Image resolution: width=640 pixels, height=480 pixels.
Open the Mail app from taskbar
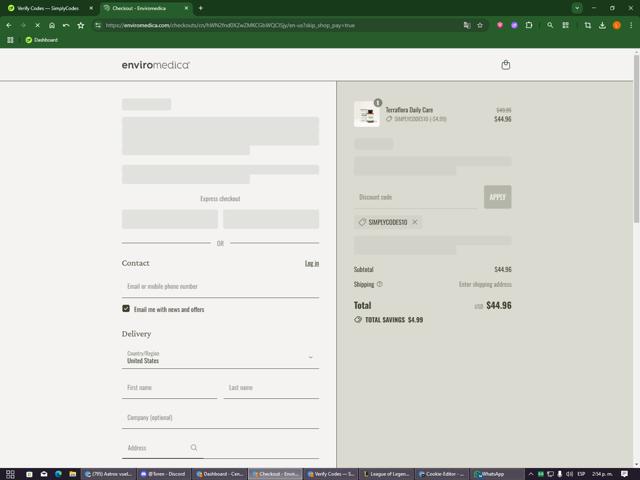[44, 474]
